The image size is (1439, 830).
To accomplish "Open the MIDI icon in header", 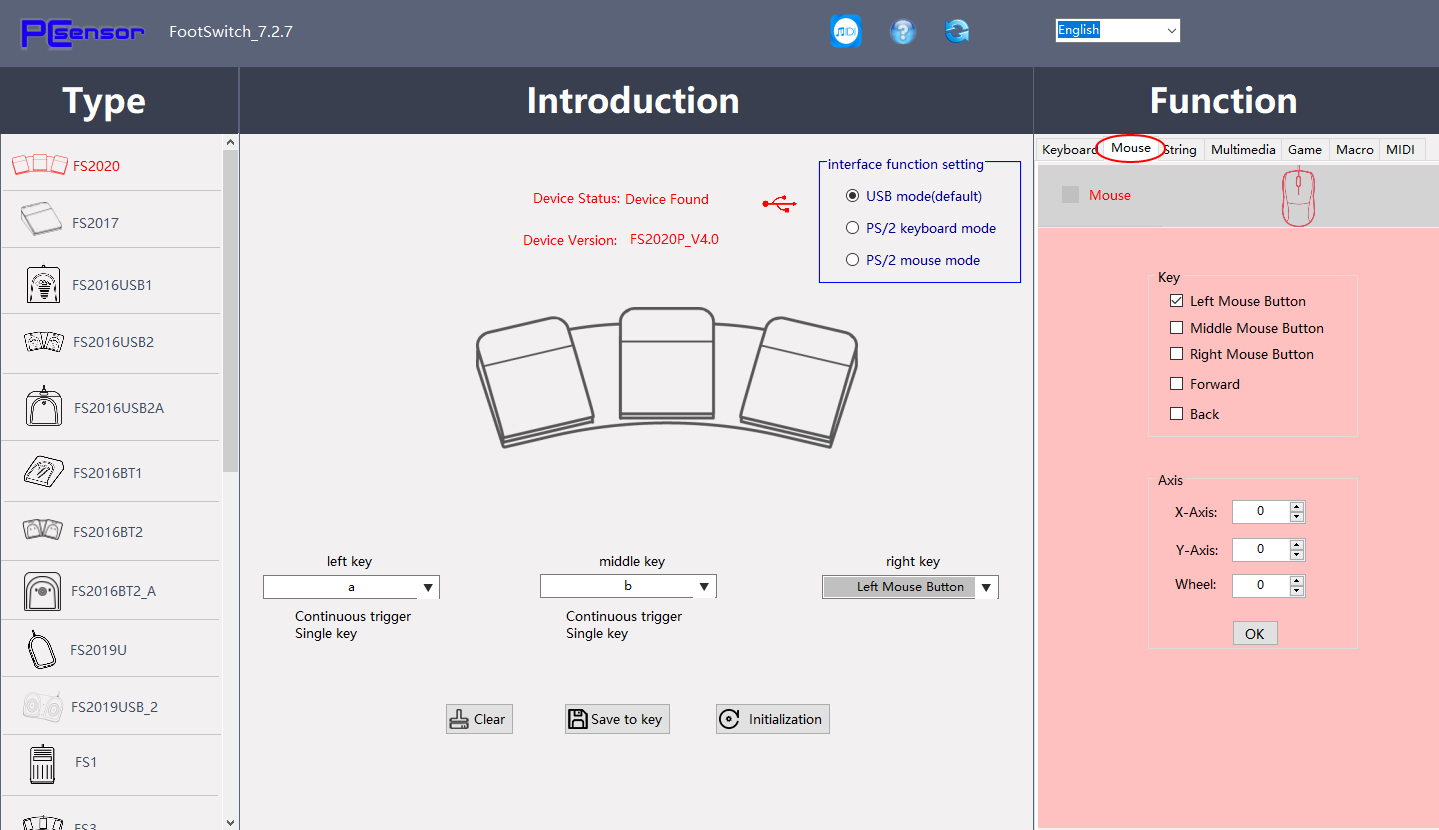I will (x=846, y=31).
